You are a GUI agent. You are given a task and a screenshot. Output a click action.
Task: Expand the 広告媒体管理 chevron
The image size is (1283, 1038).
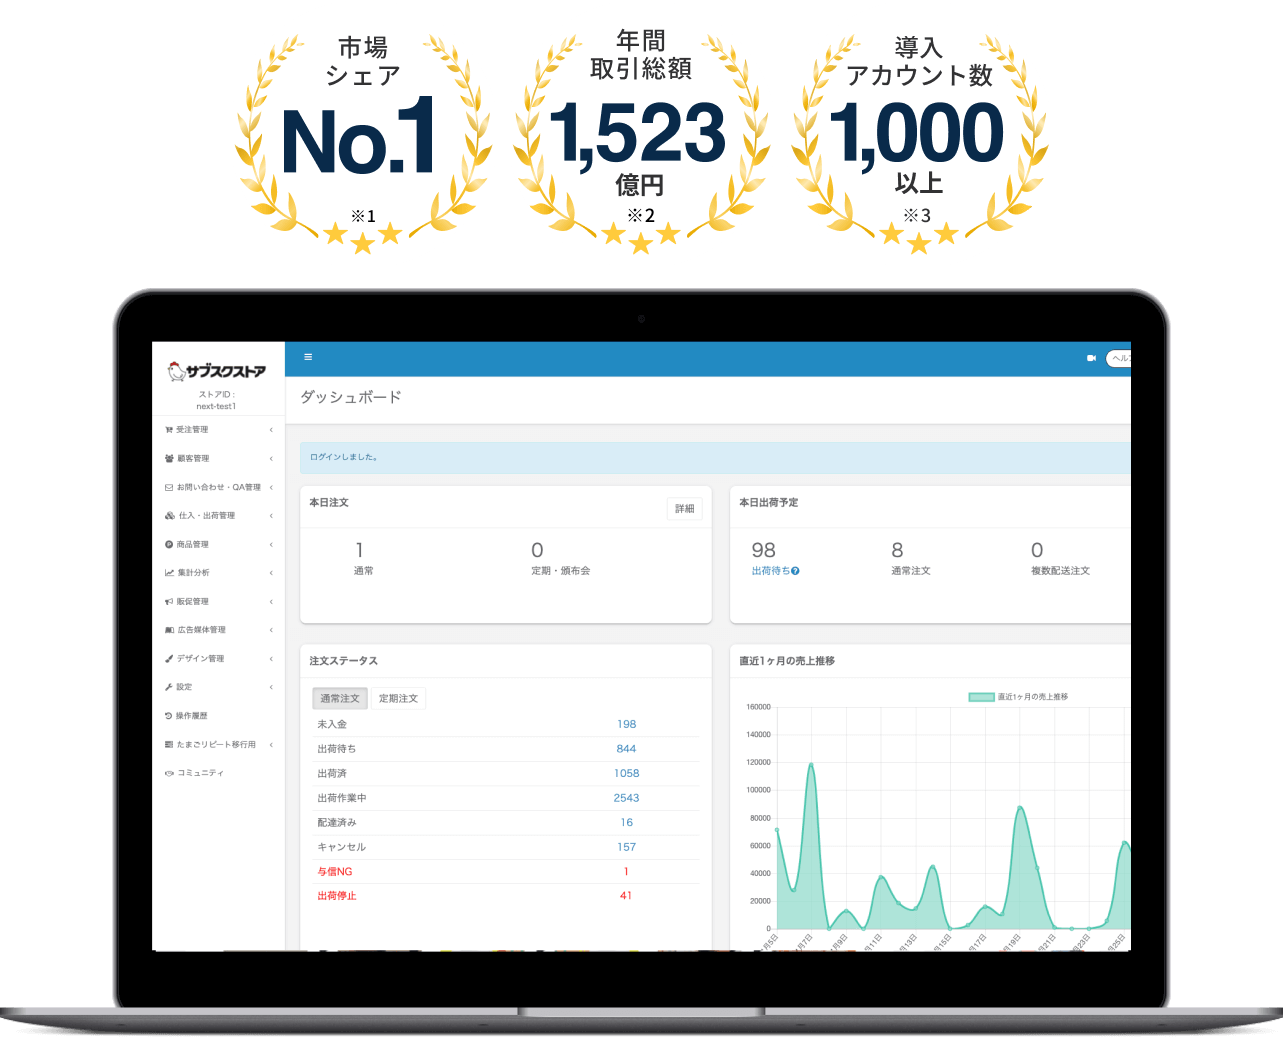271,630
